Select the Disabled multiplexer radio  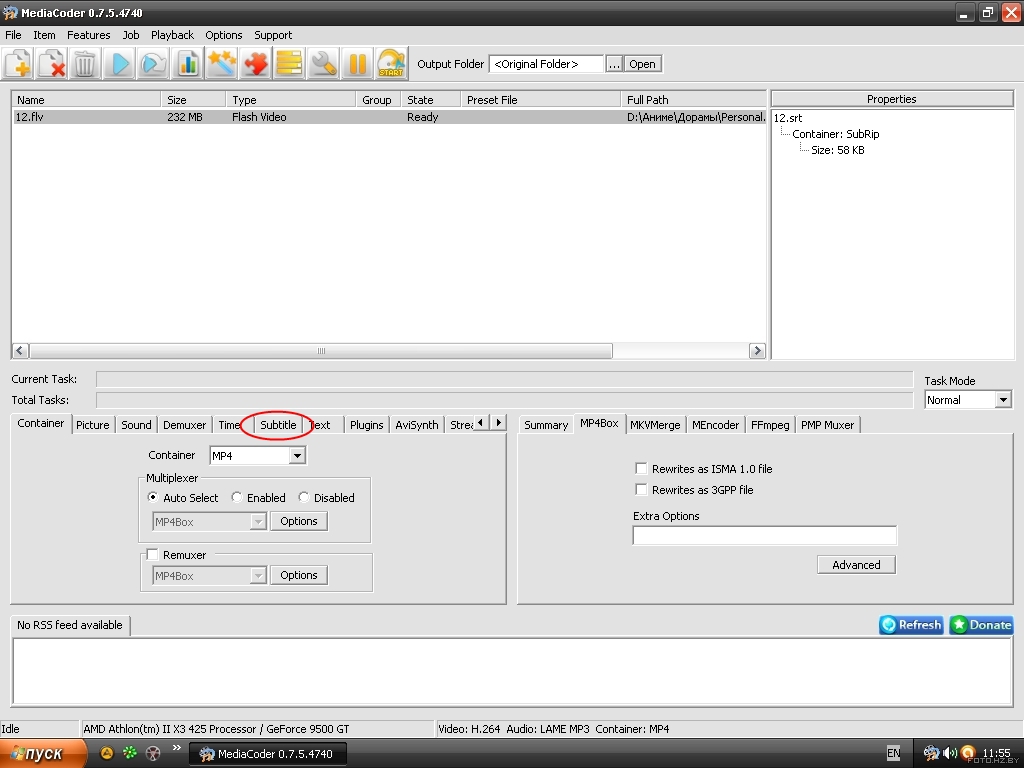[x=304, y=497]
